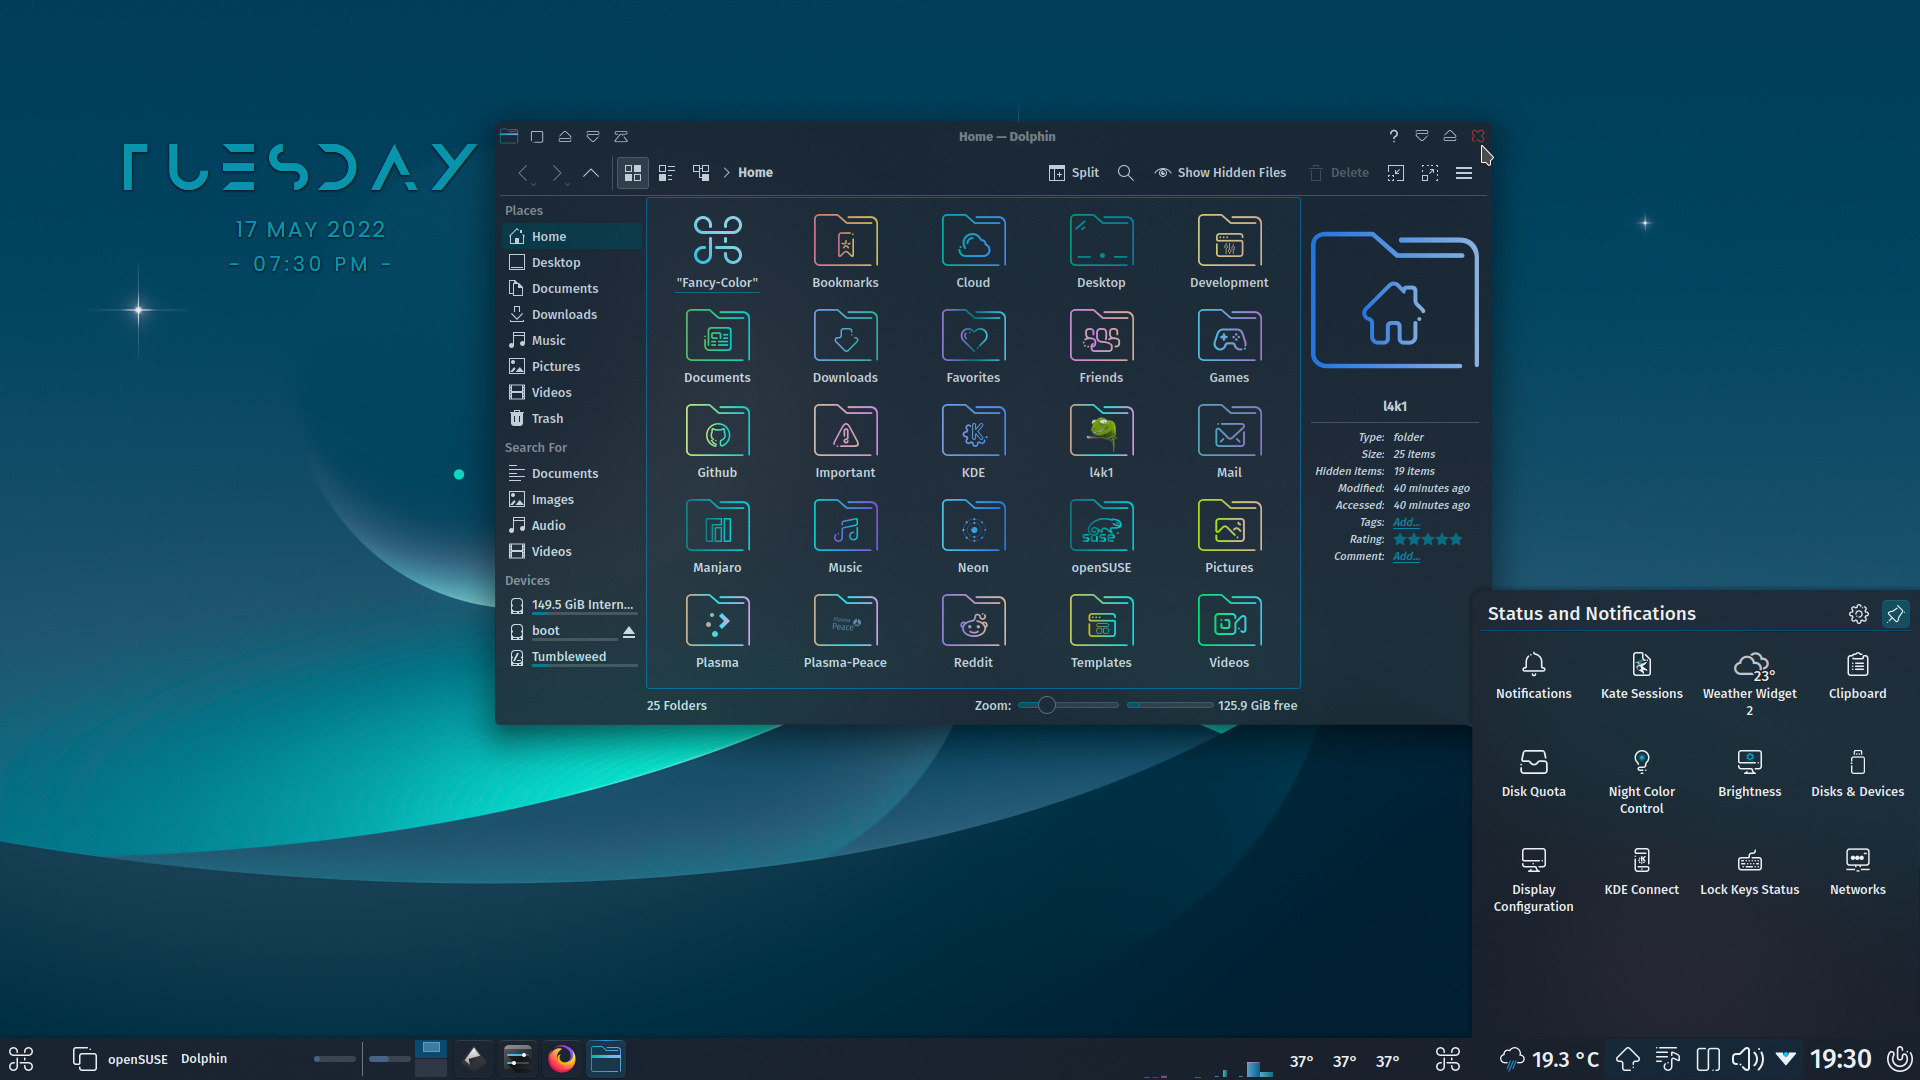Open Music in Places panel
Screen dimensions: 1920x1080
click(571, 340)
